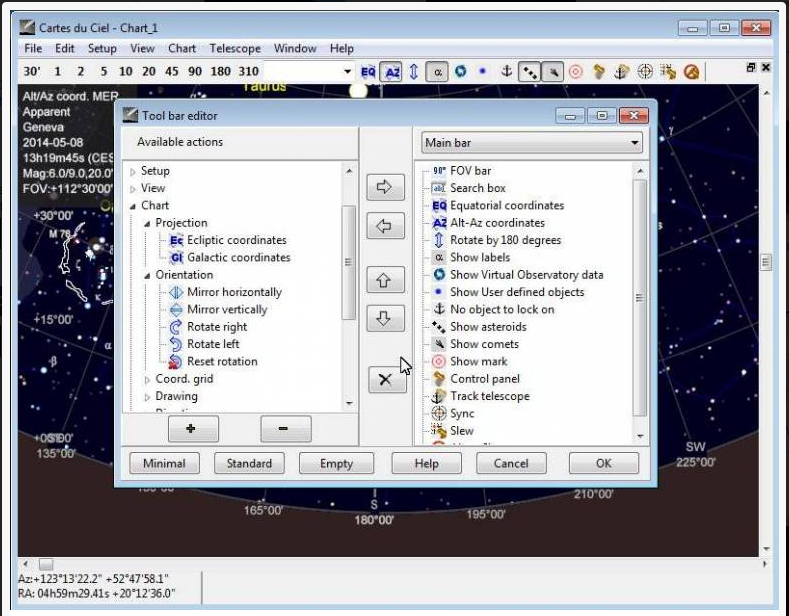The height and width of the screenshot is (616, 789).
Task: Toggle Show comets in the main toolbar
Action: pyautogui.click(x=553, y=72)
